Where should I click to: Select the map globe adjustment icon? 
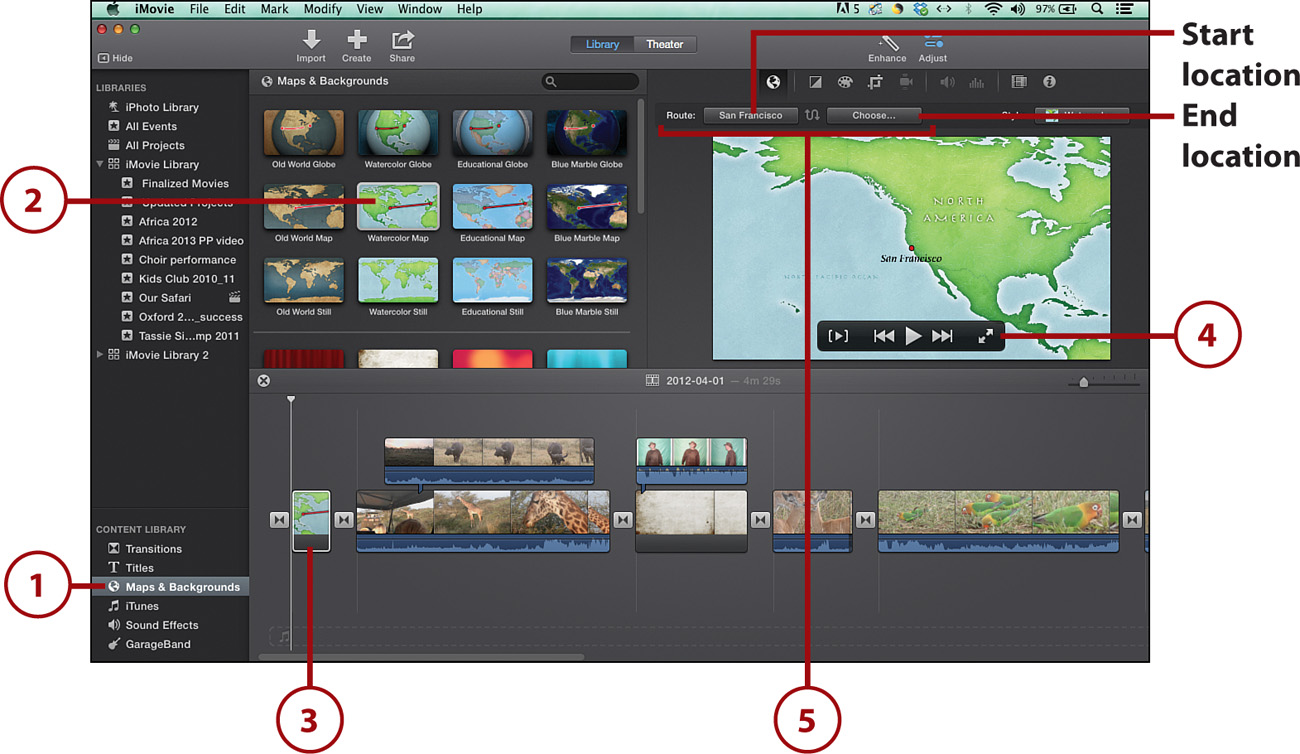772,82
